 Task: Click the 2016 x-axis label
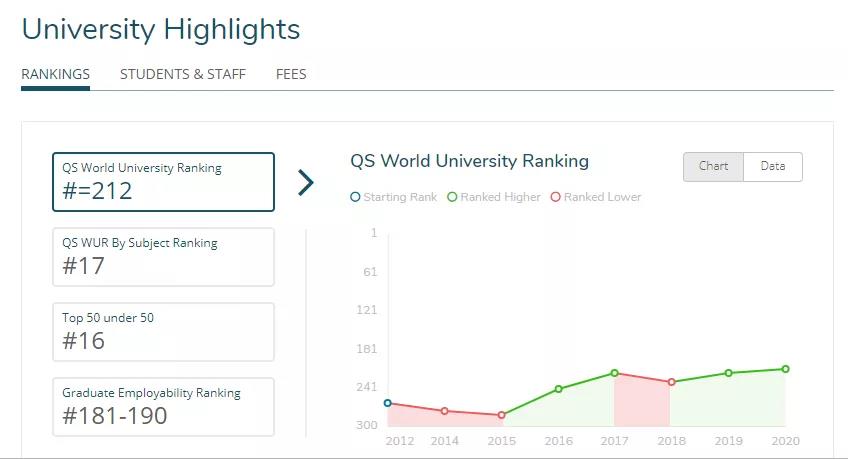(x=558, y=441)
